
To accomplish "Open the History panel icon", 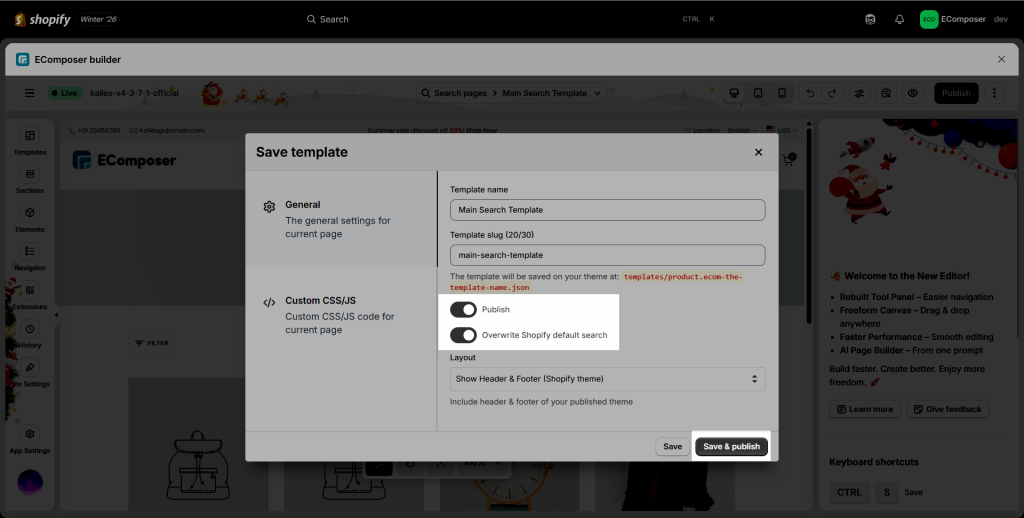I will pos(30,333).
